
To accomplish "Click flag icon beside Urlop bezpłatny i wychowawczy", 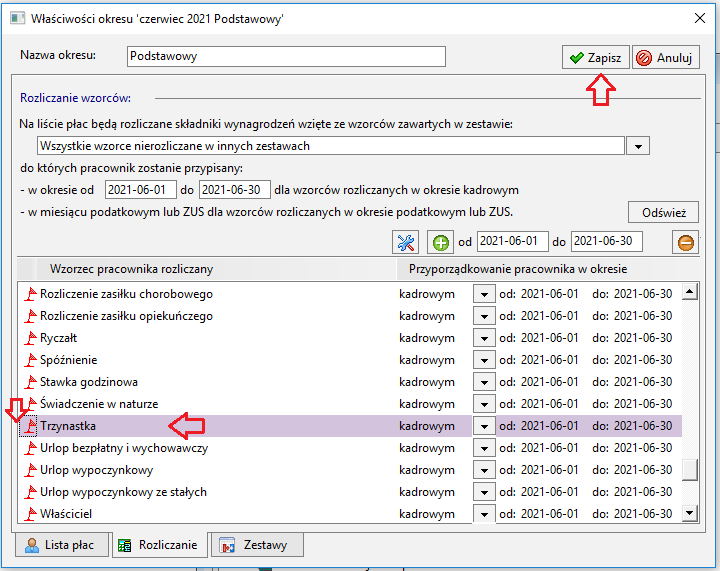I will click(30, 448).
